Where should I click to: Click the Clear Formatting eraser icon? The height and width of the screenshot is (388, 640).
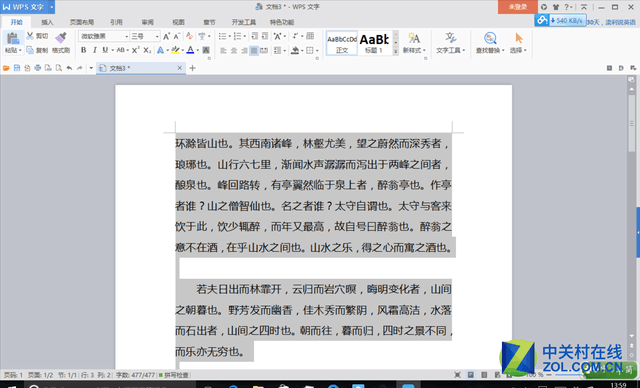(x=189, y=36)
